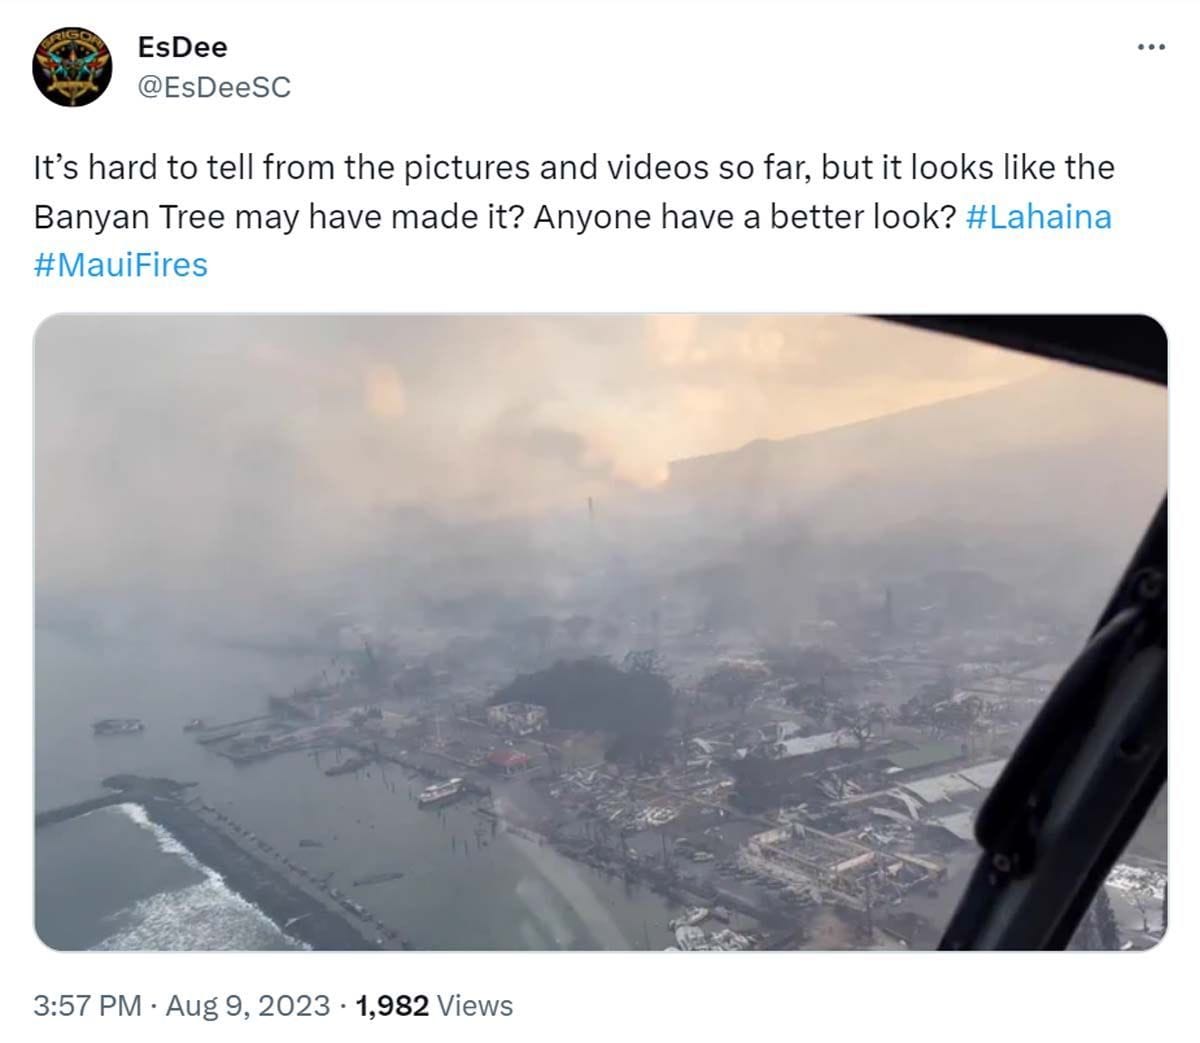Click the Aug 9, 2023 date

pos(248,1005)
